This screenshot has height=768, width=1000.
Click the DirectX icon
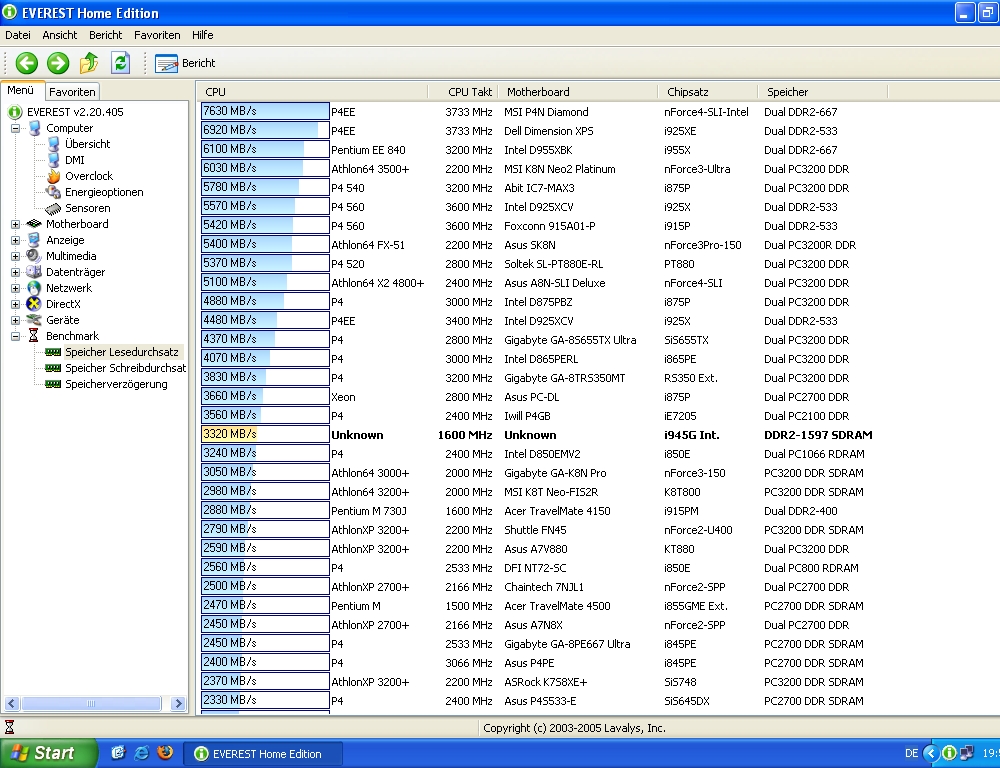tap(34, 304)
